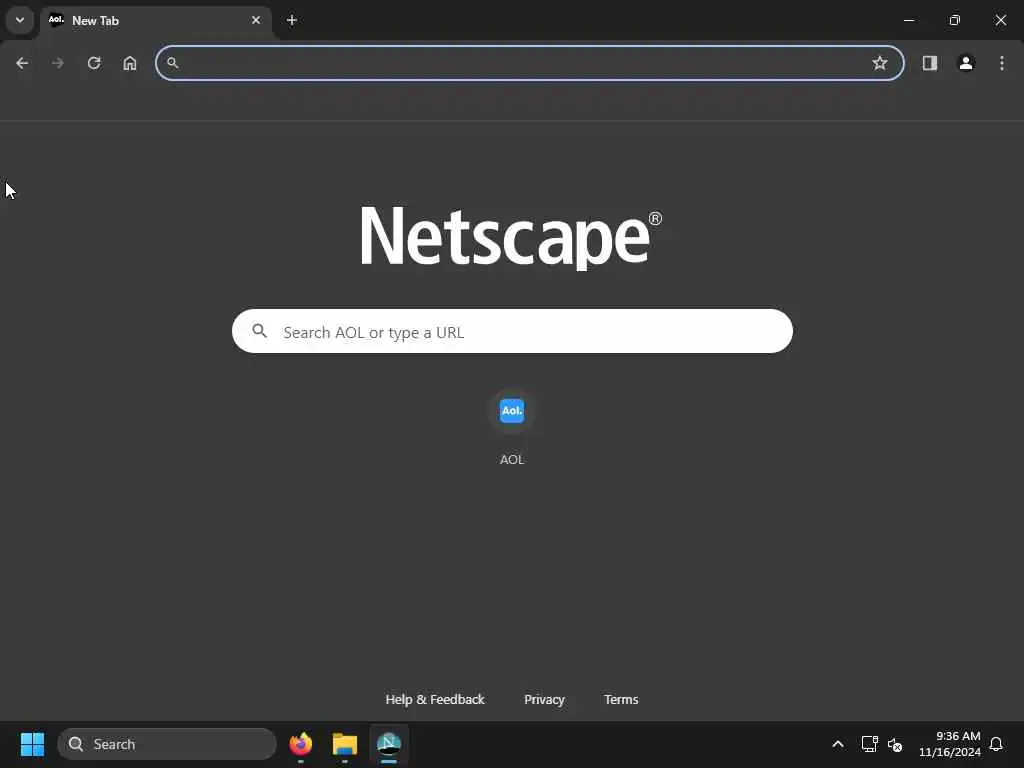Open network status tray icon
Image resolution: width=1024 pixels, height=768 pixels.
869,744
